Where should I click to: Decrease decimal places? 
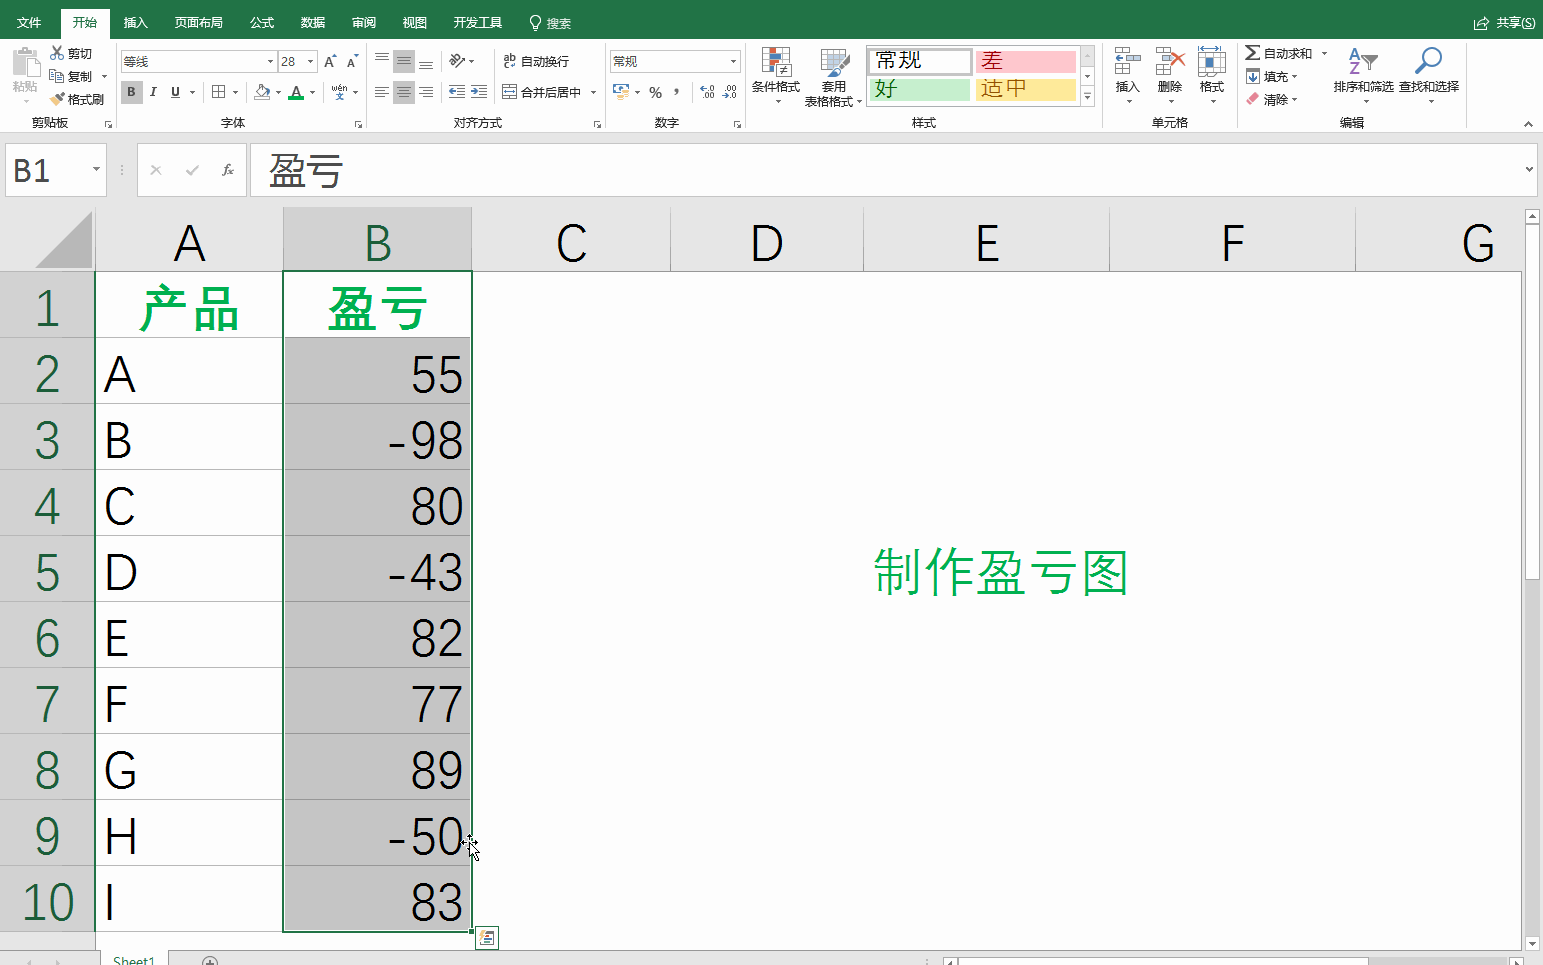tap(730, 92)
